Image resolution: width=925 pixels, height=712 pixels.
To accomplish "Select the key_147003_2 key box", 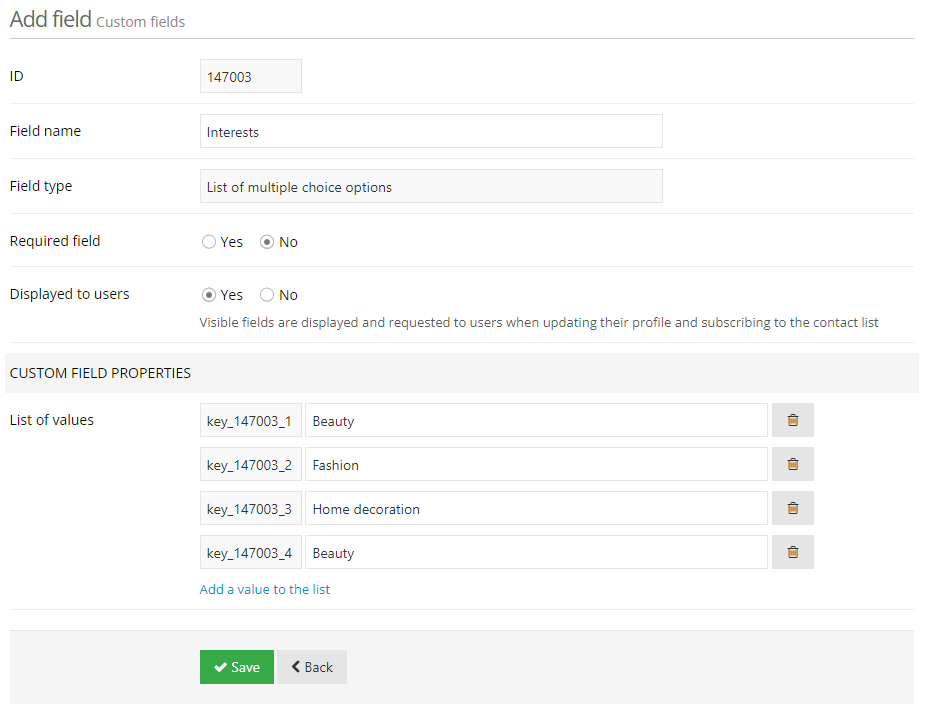I will click(251, 464).
